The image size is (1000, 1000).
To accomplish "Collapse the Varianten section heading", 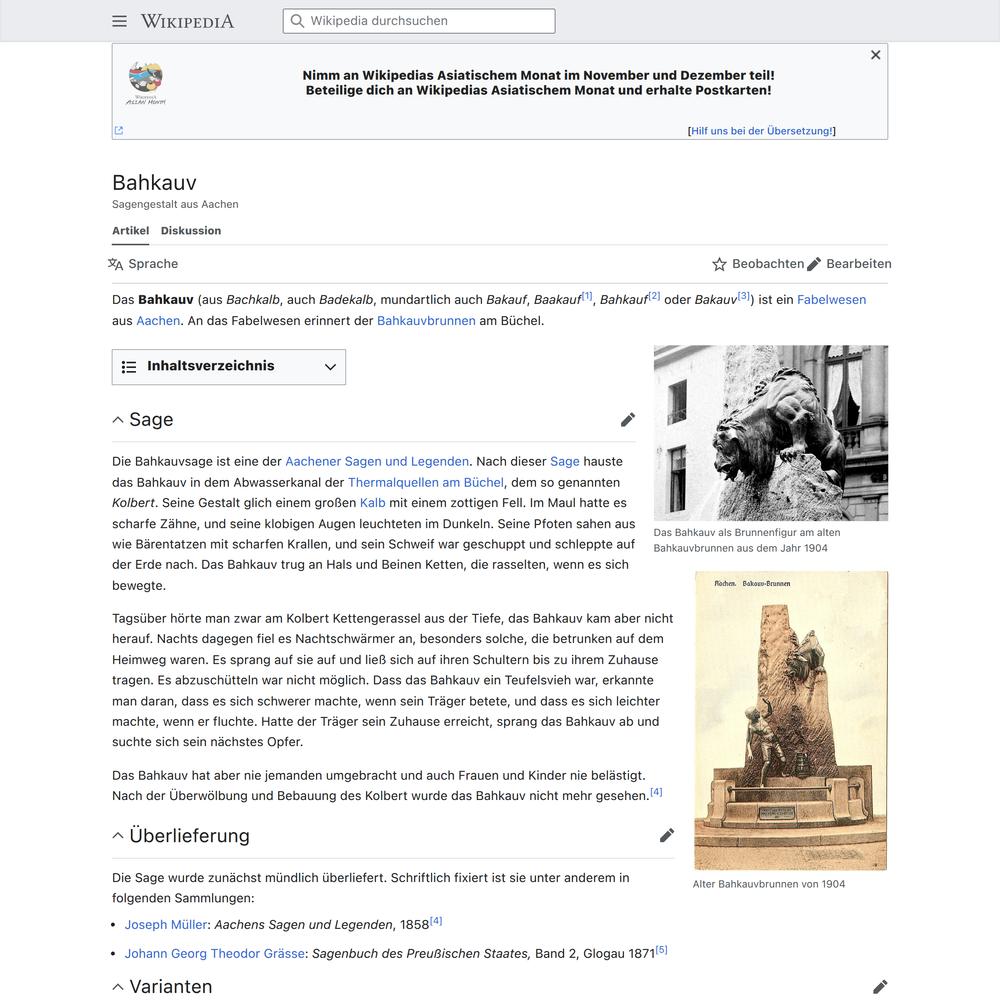I will click(x=118, y=987).
